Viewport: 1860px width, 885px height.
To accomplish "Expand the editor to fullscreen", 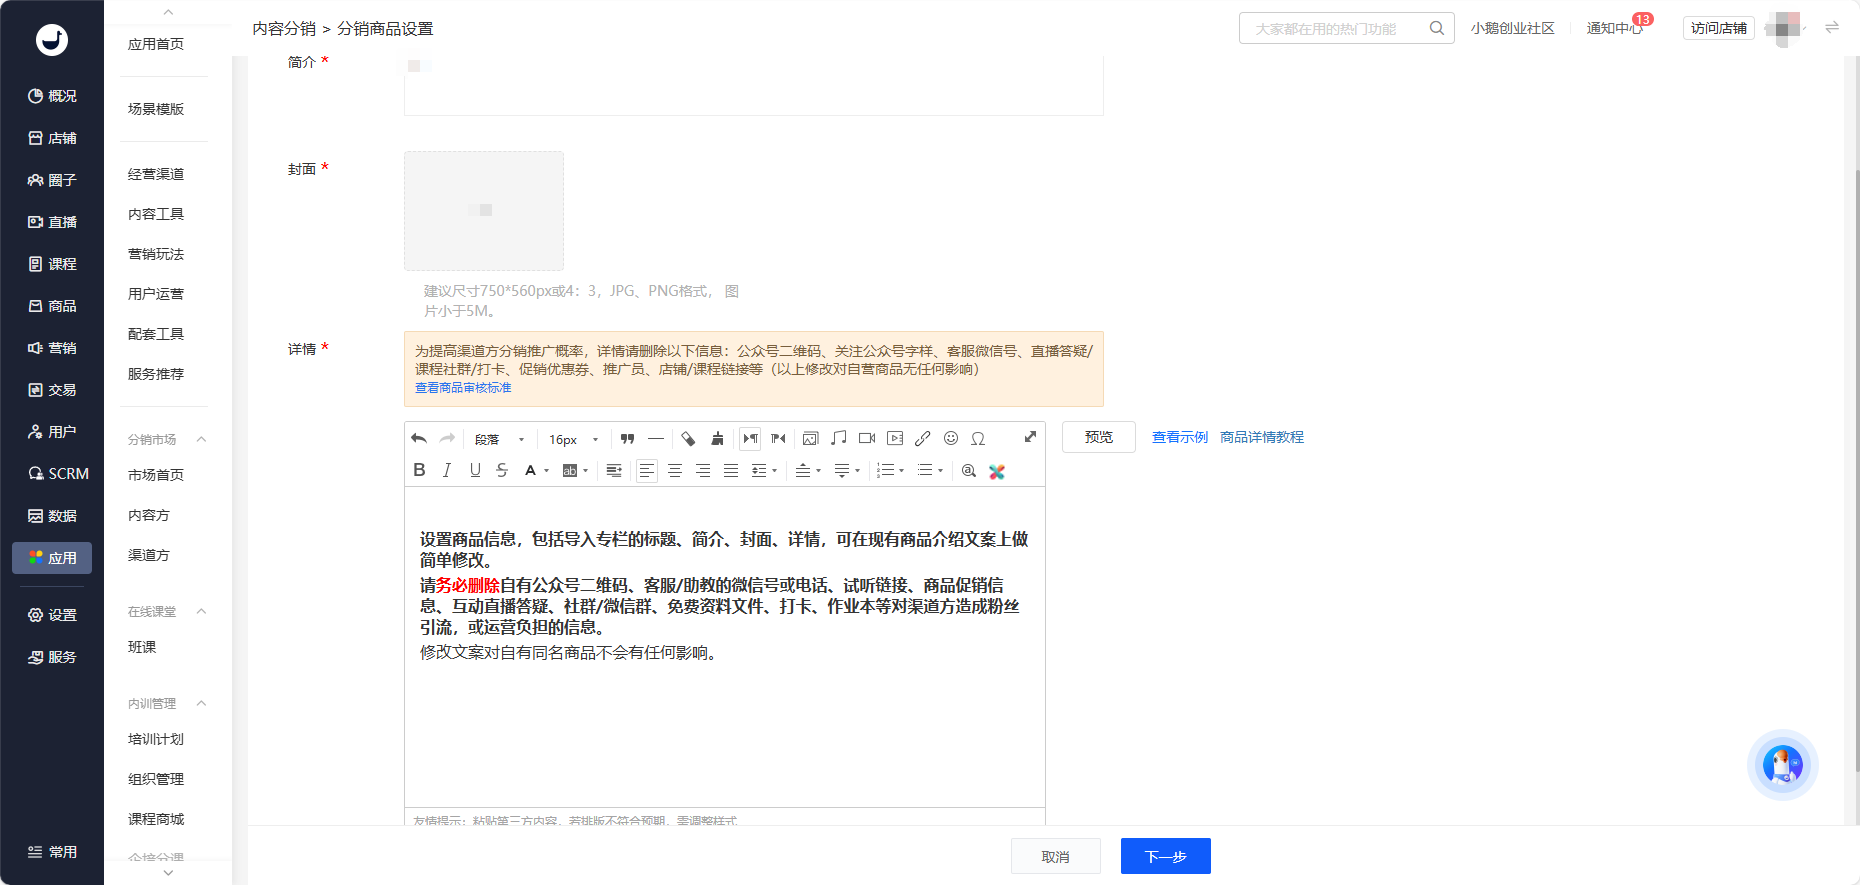I will tap(1030, 437).
